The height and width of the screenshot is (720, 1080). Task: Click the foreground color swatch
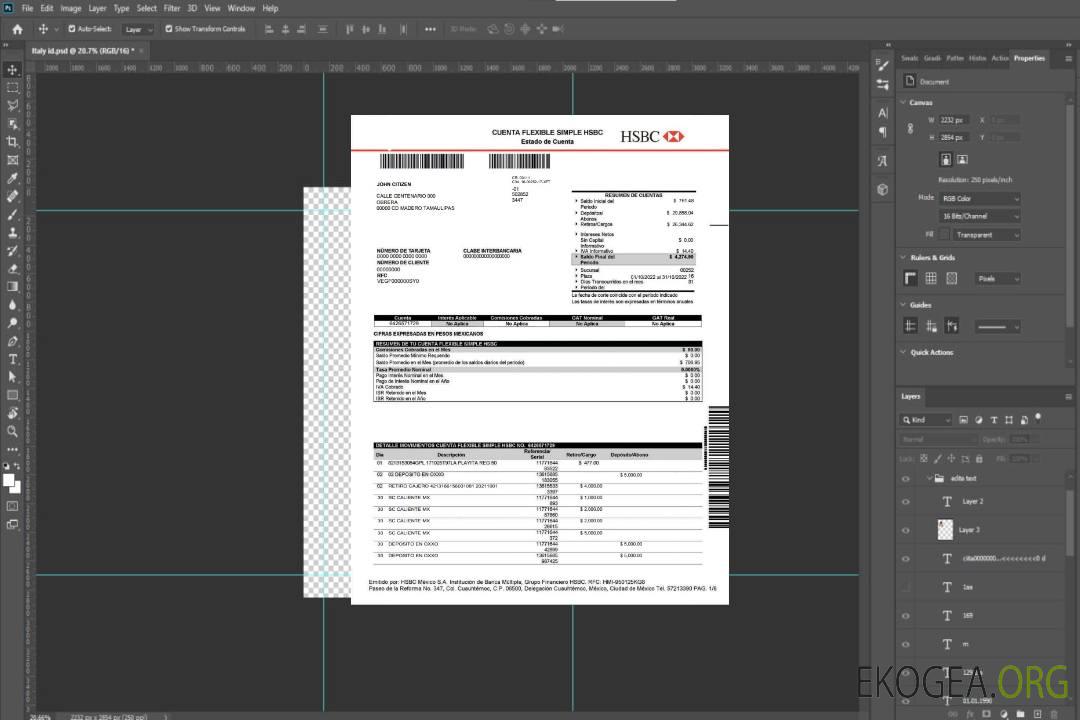8,480
